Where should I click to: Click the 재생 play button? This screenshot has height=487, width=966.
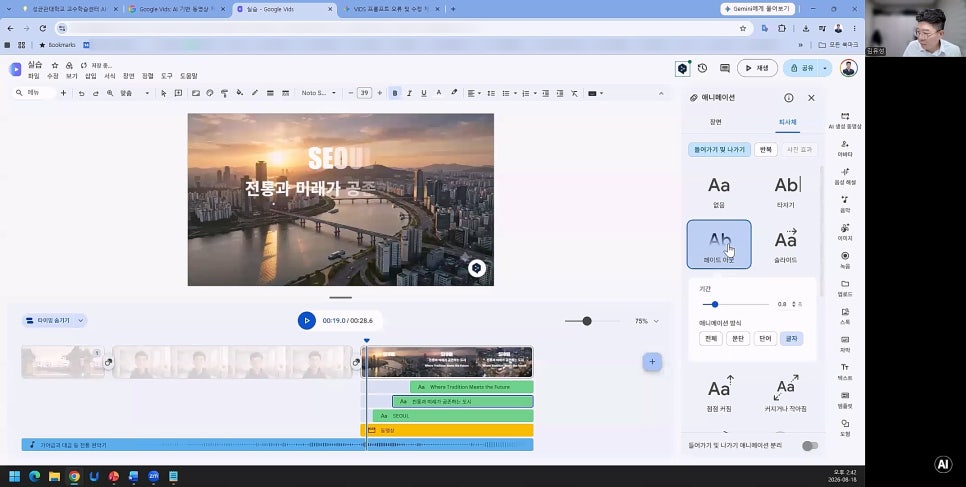point(757,68)
